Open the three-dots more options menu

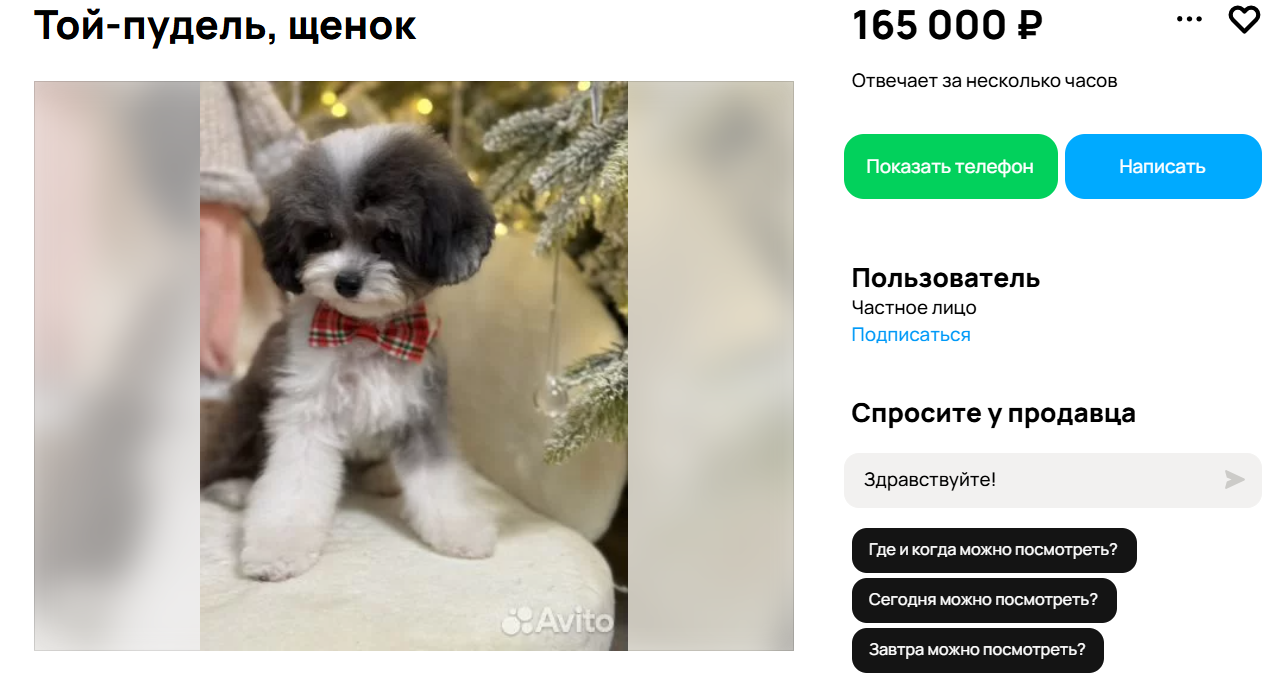point(1189,20)
